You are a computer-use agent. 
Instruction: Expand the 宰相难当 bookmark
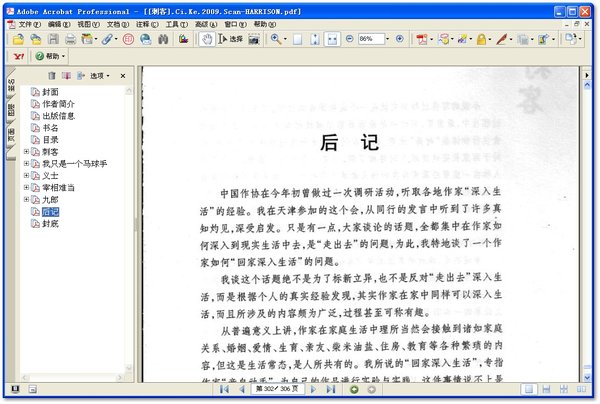point(26,187)
